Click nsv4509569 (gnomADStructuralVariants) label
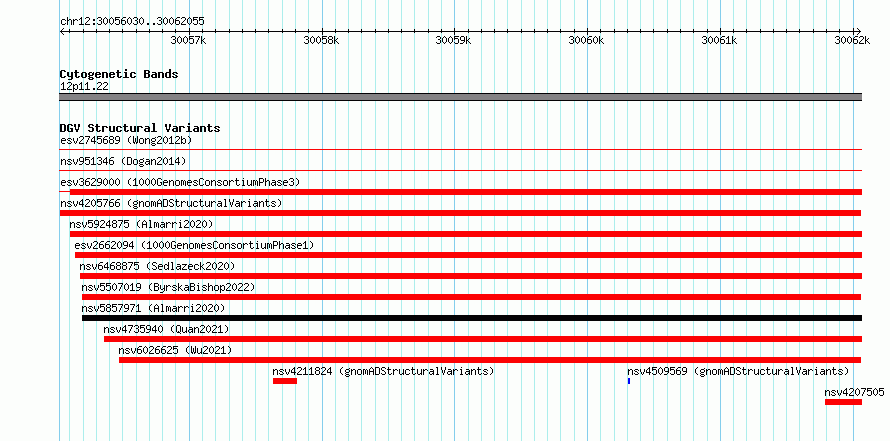The width and height of the screenshot is (890, 441). pyautogui.click(x=738, y=371)
